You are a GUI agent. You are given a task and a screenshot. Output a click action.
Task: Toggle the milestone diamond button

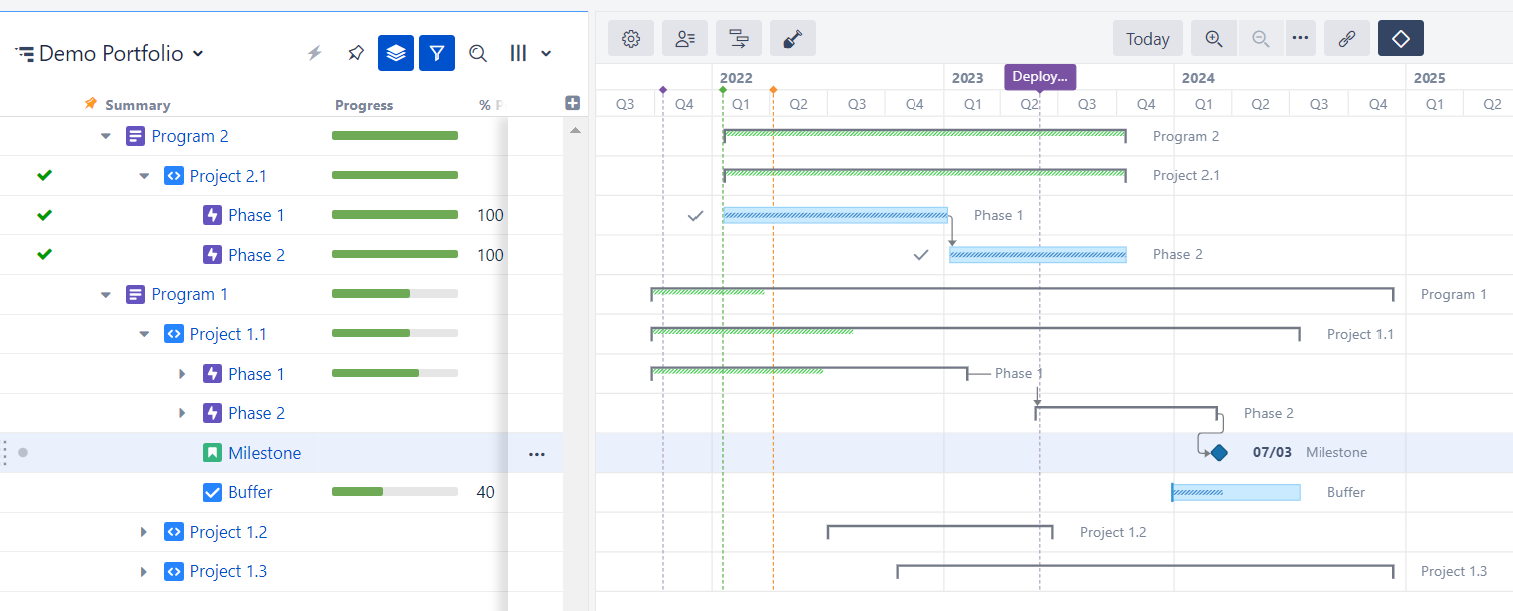(x=1401, y=39)
